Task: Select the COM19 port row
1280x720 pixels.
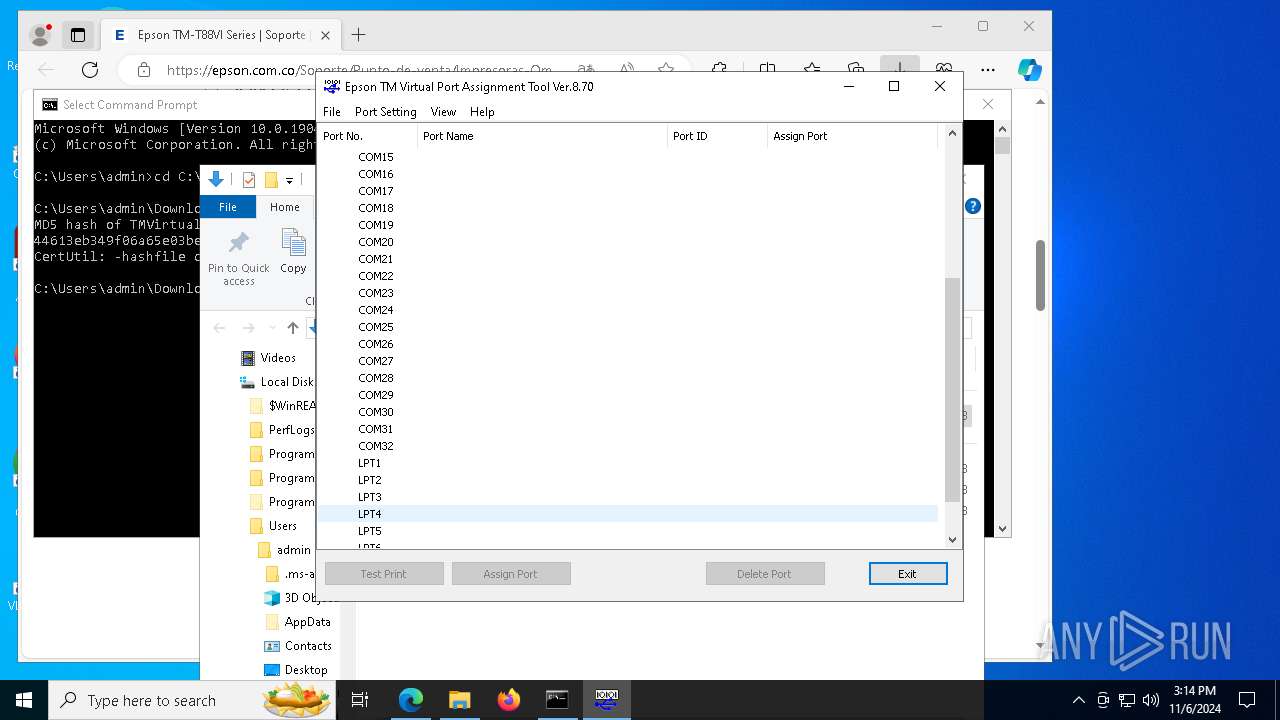Action: (x=628, y=225)
